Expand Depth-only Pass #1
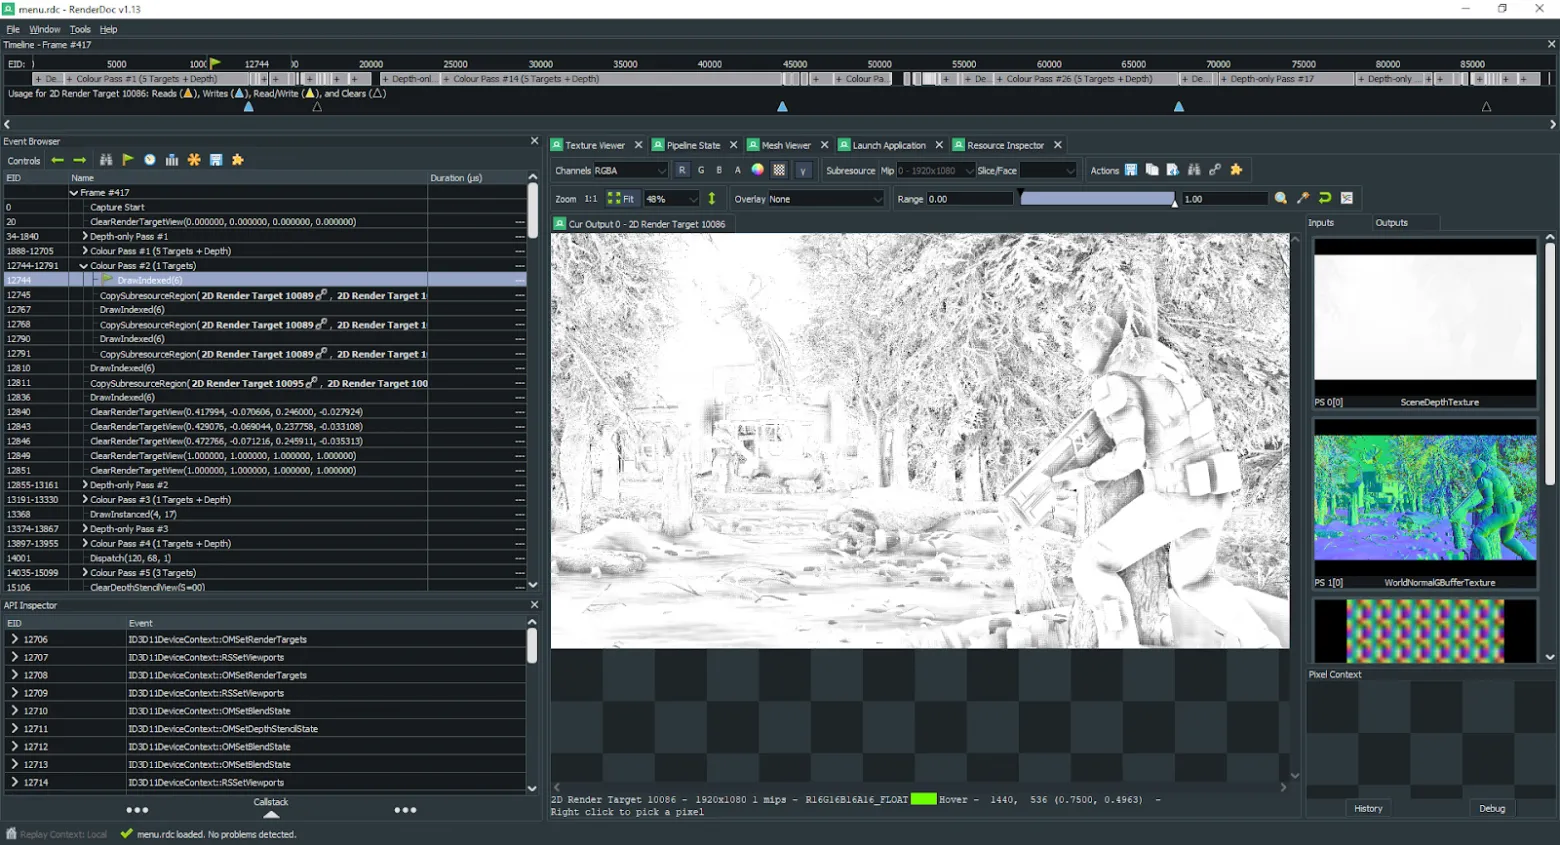This screenshot has height=845, width=1560. pyautogui.click(x=84, y=236)
